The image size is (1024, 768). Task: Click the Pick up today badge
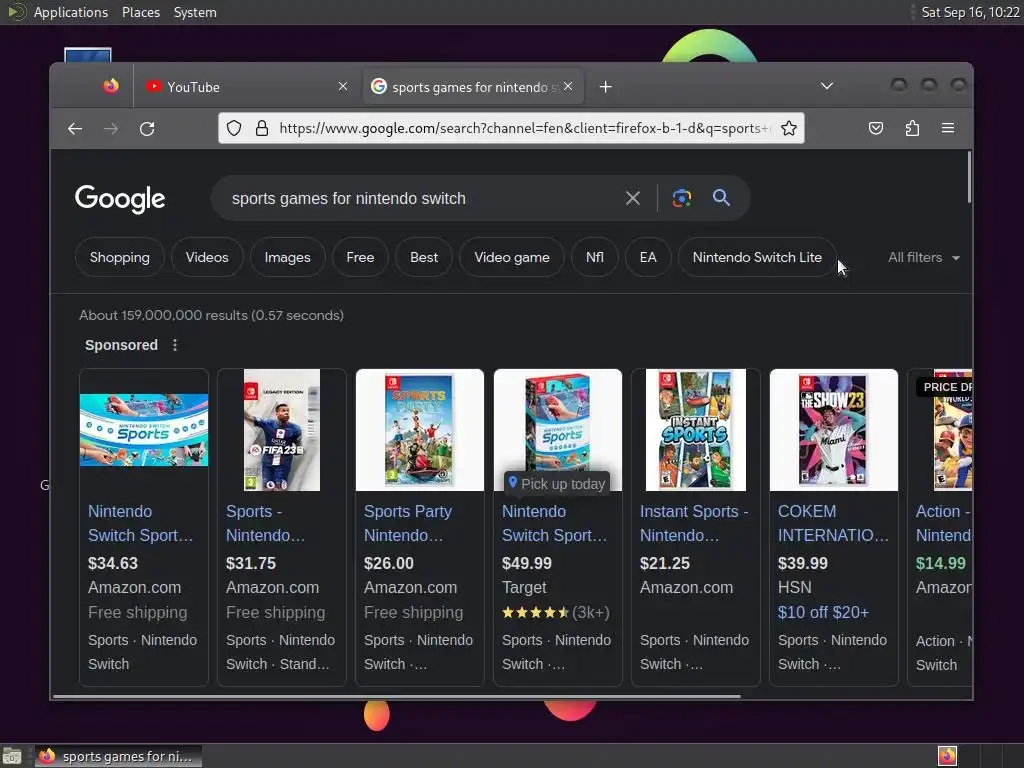click(x=557, y=483)
